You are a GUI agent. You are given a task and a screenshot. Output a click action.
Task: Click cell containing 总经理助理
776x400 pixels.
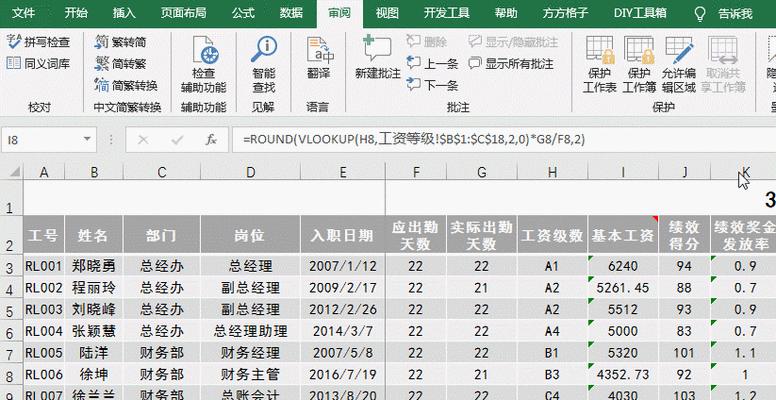tap(250, 331)
